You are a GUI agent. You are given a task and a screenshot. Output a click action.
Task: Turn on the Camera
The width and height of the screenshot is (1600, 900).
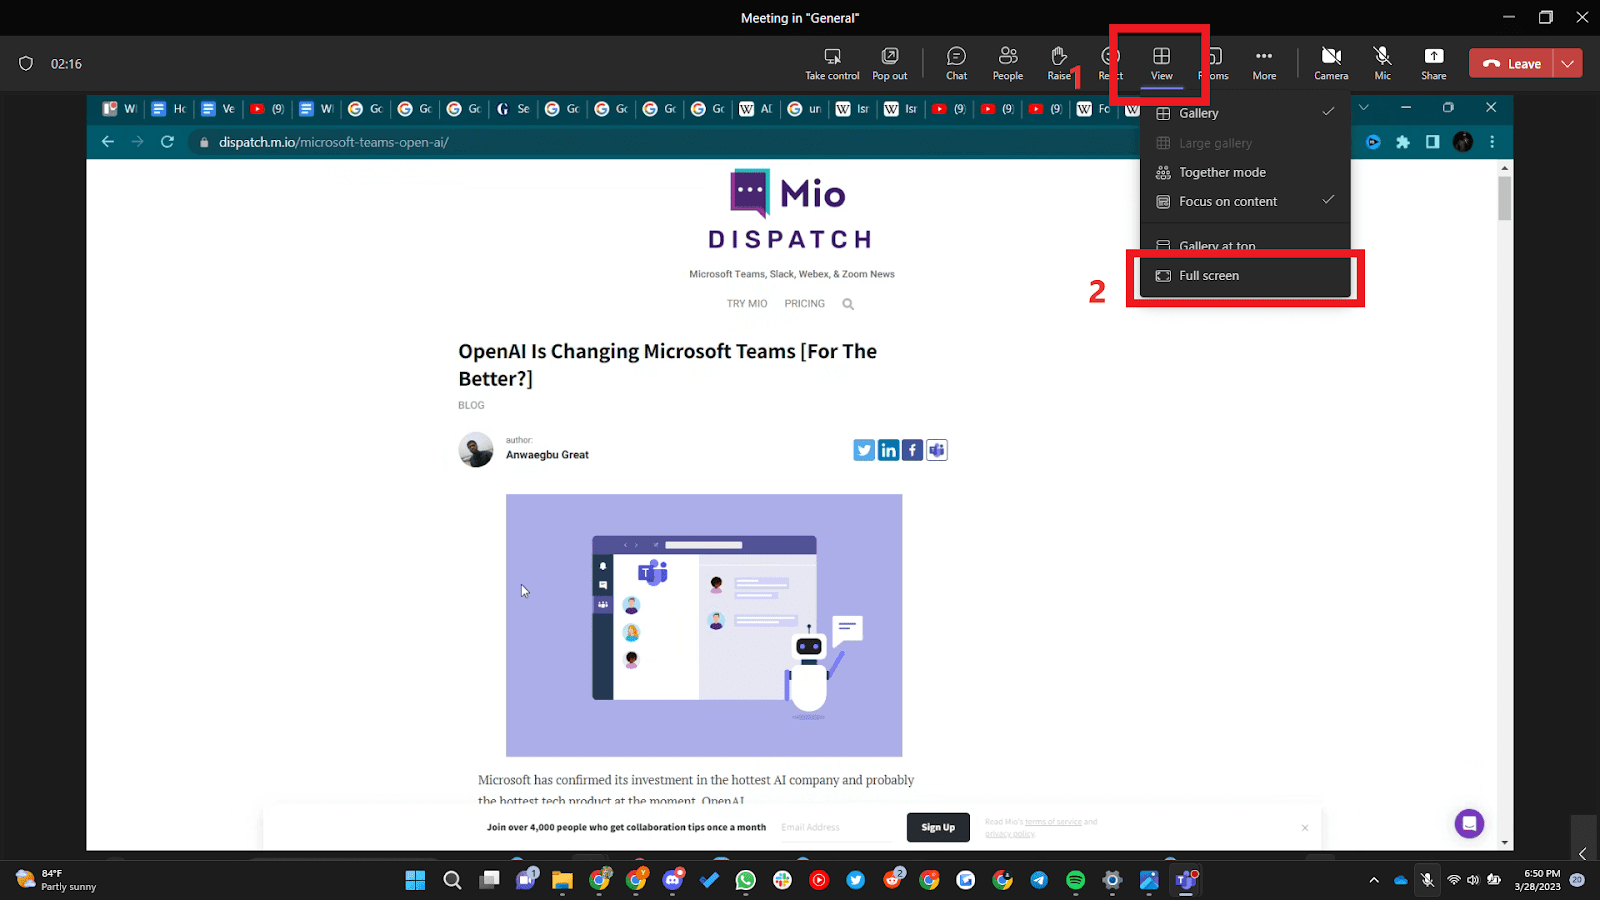point(1331,62)
